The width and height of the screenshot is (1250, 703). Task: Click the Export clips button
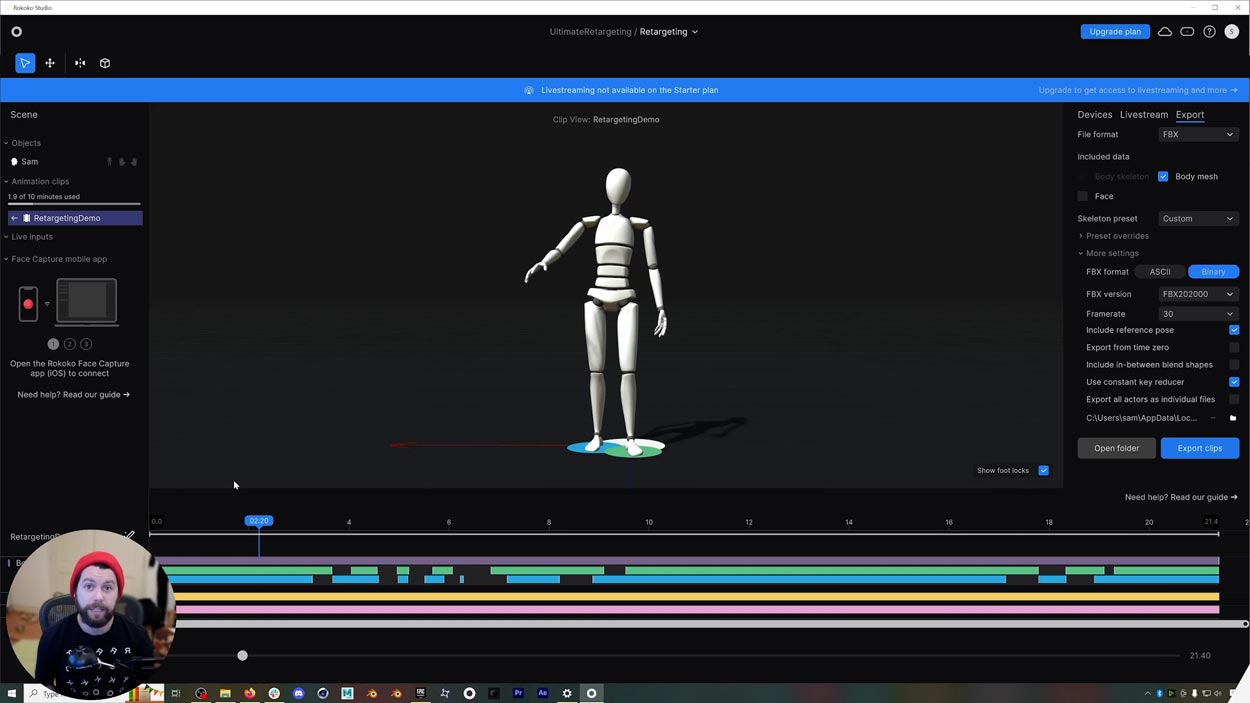1200,448
